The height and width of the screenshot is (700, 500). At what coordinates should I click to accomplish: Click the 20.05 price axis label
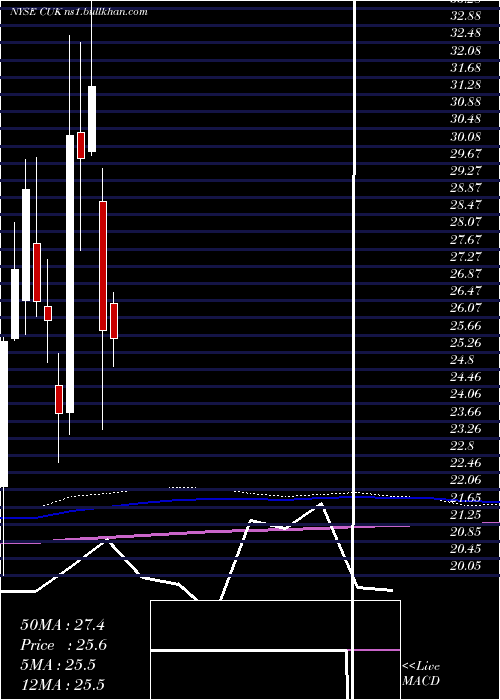[x=465, y=566]
